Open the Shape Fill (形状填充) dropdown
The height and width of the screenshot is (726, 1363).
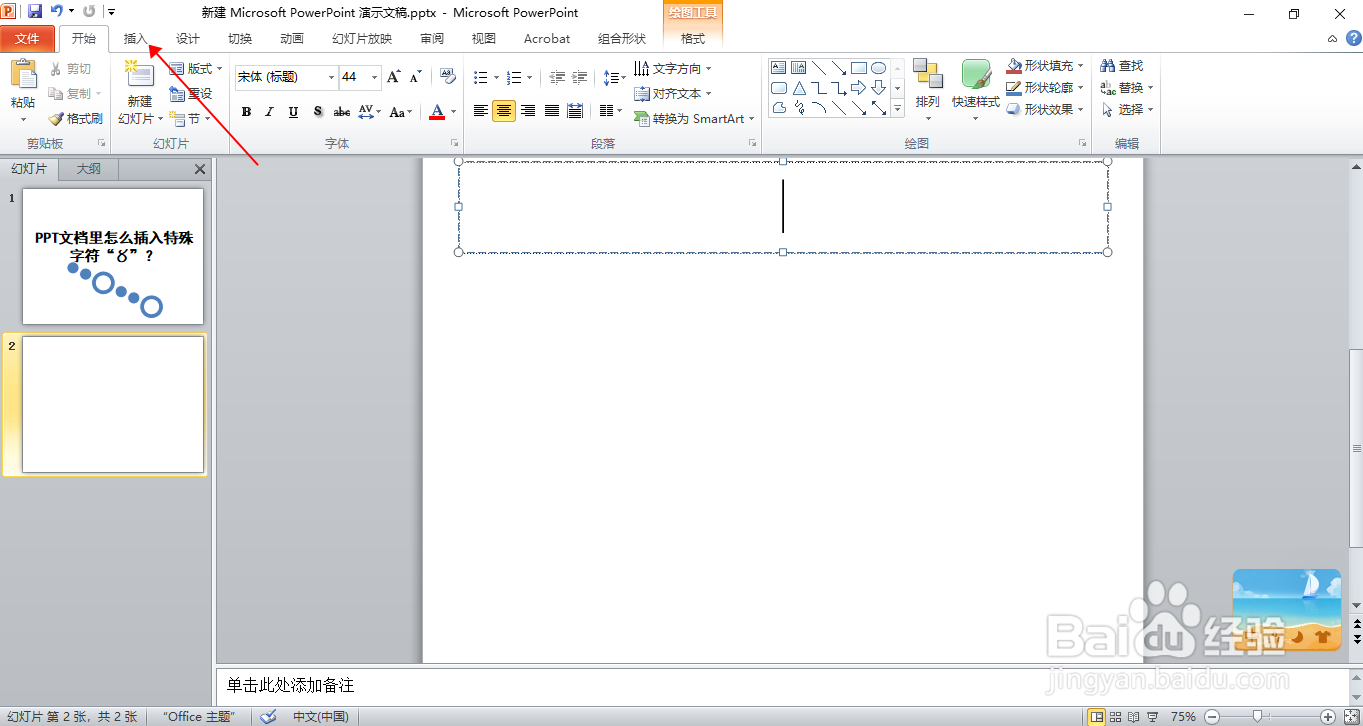(1045, 66)
